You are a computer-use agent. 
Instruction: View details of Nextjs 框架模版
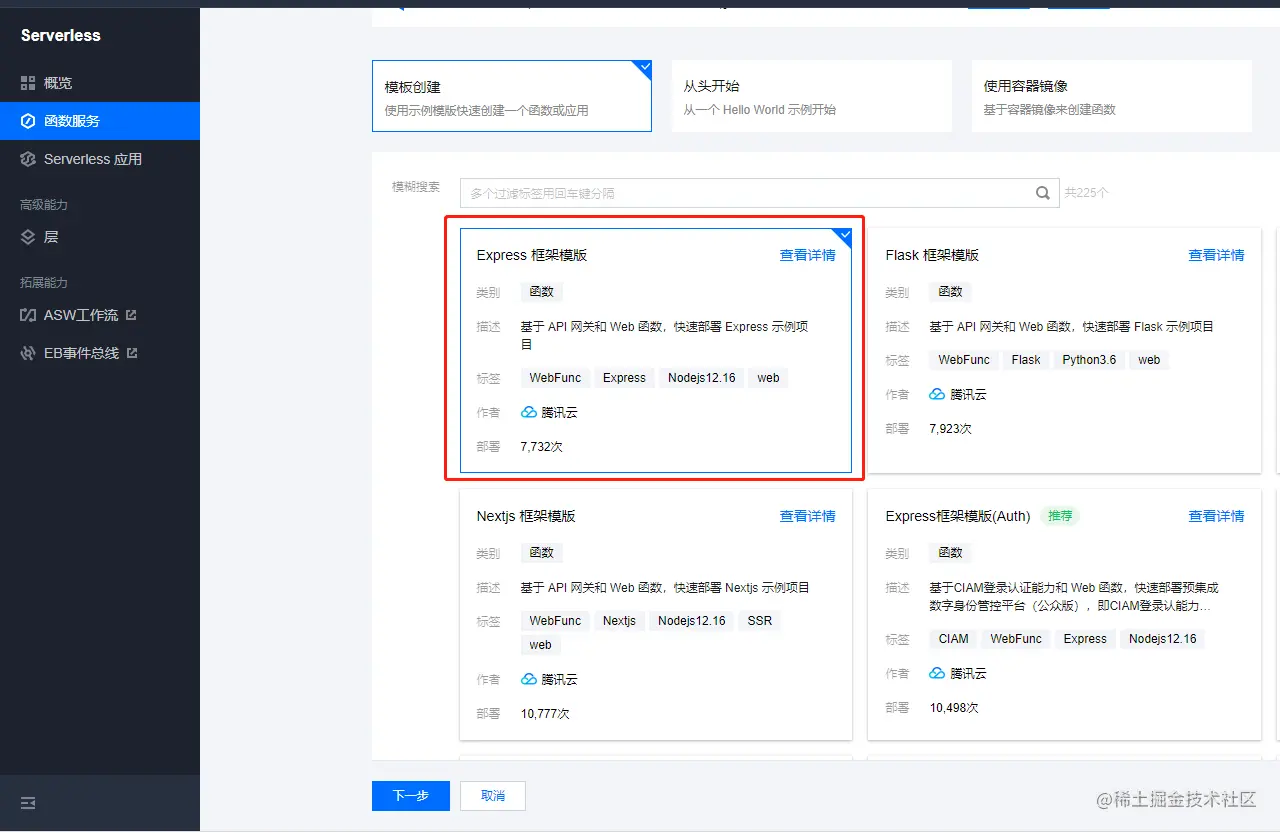coord(807,516)
